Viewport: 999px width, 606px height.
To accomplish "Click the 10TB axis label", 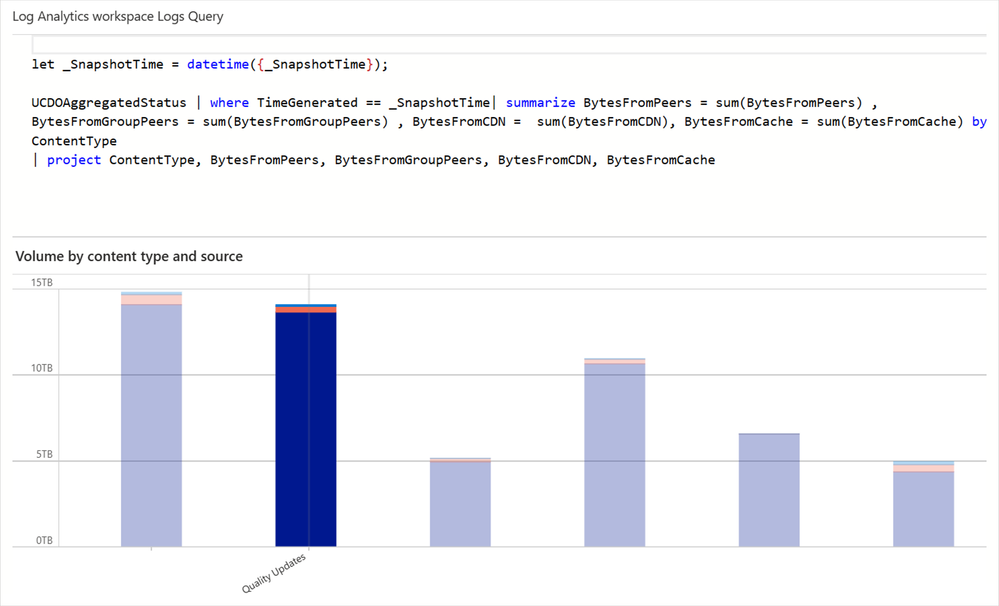I will (42, 368).
